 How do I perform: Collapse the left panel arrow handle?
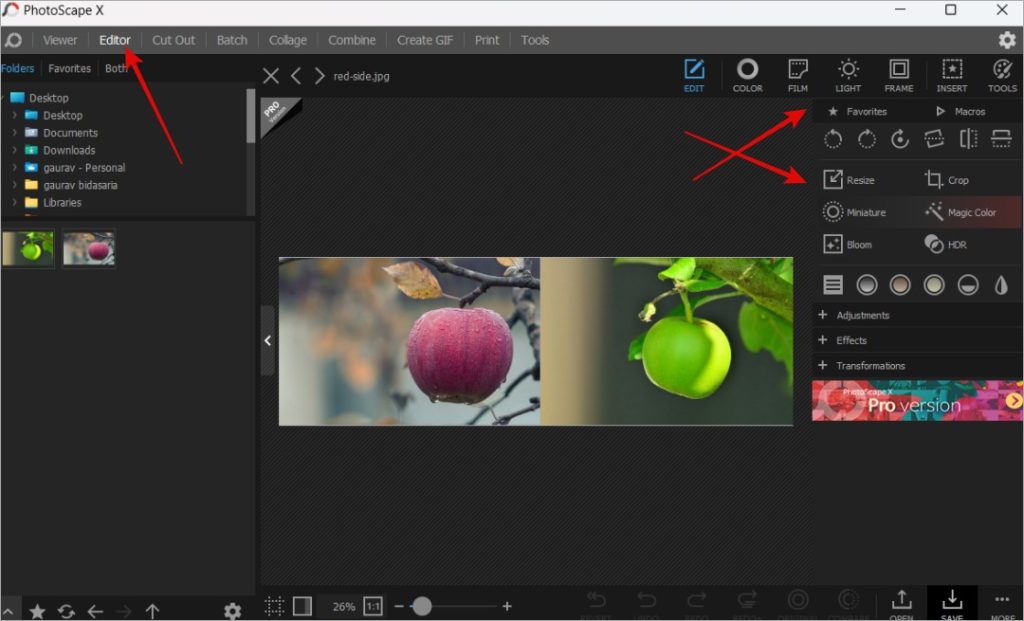point(268,340)
